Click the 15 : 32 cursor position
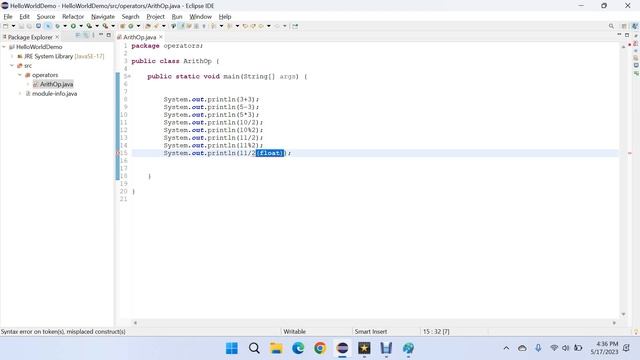Image resolution: width=640 pixels, height=360 pixels. [436, 332]
